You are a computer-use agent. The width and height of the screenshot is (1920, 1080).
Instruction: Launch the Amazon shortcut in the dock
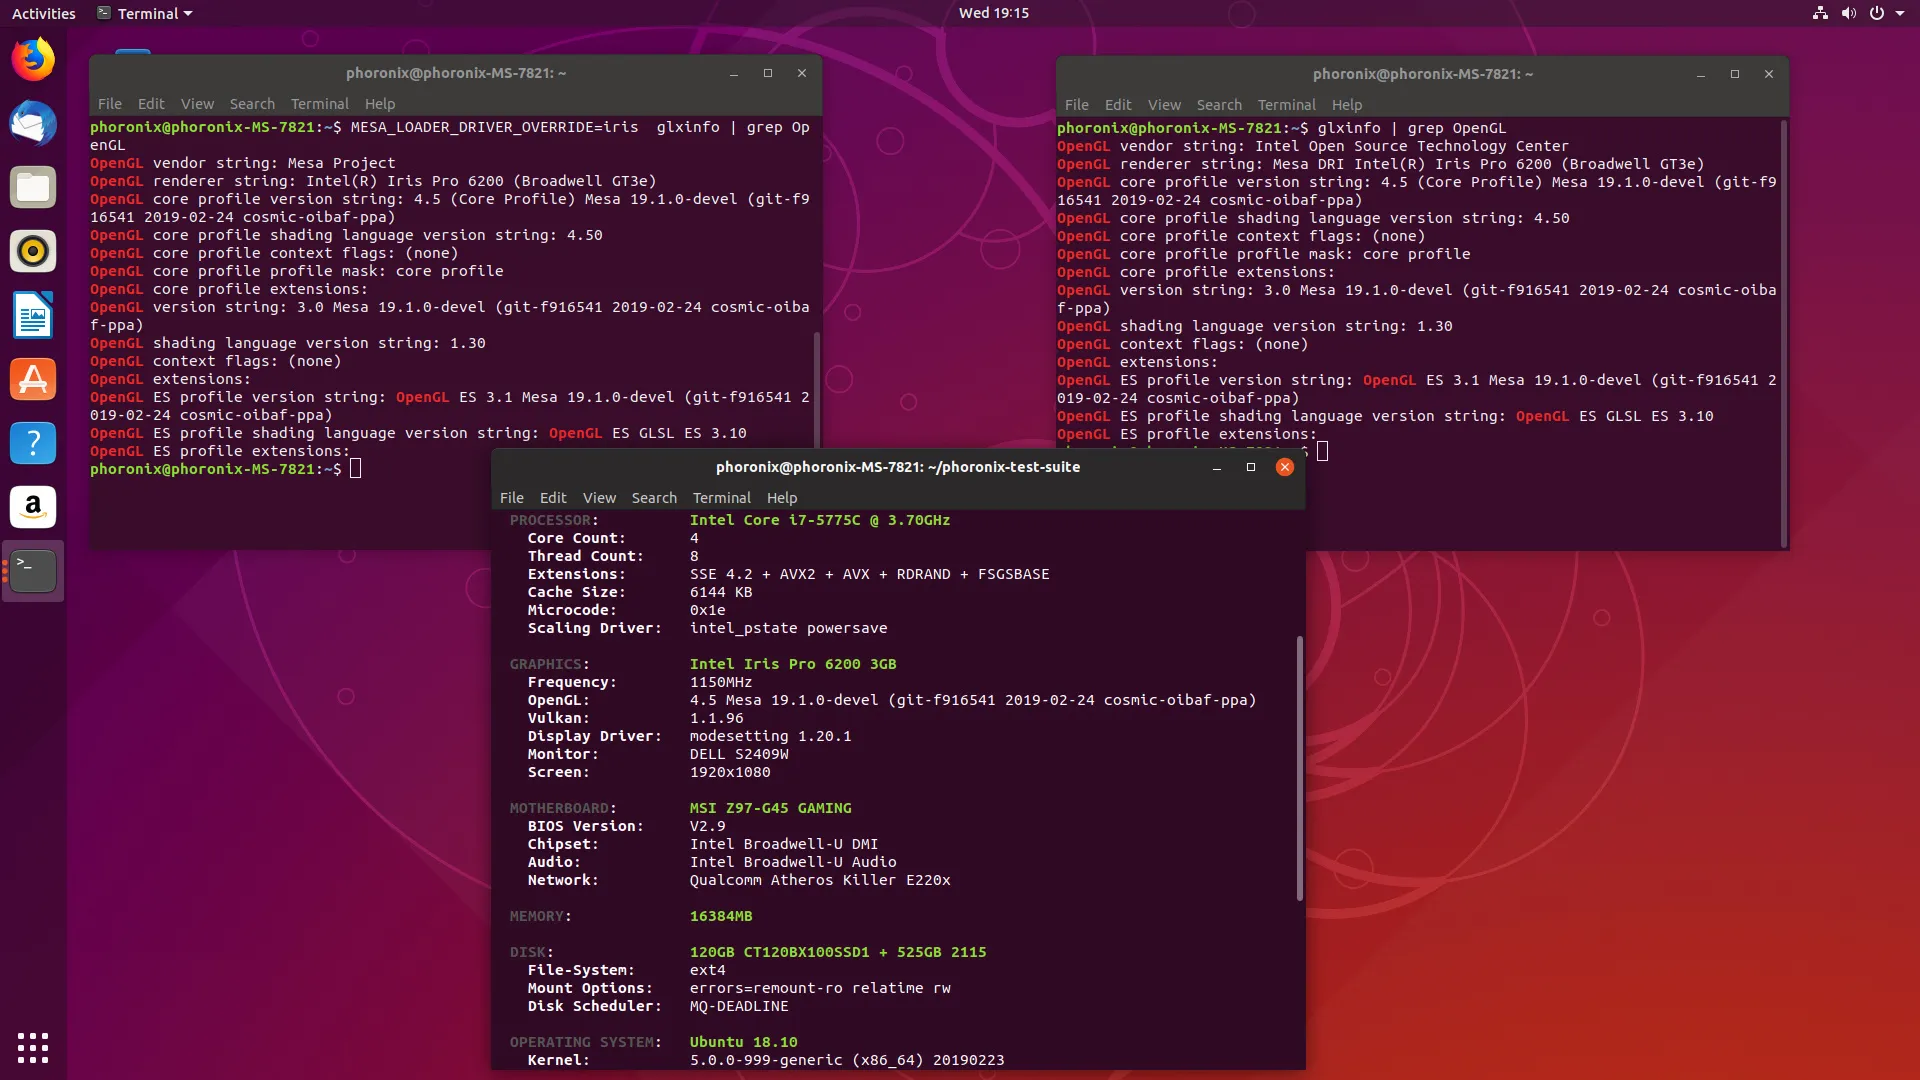click(x=33, y=507)
